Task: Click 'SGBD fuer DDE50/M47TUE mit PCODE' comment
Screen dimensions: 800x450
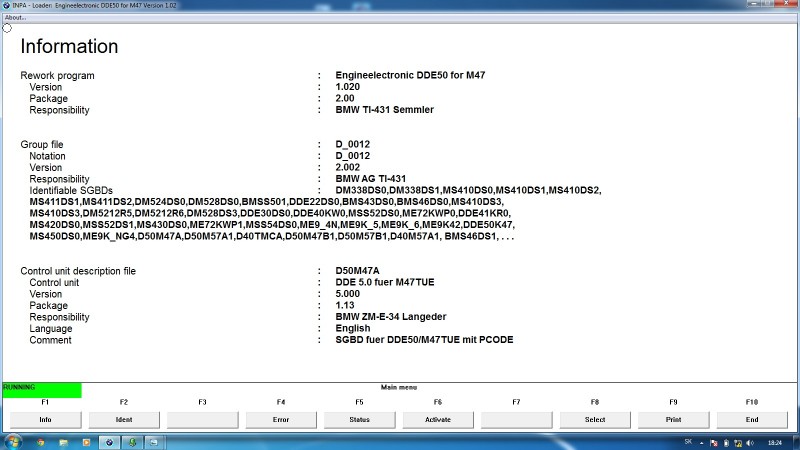Action: coord(424,340)
